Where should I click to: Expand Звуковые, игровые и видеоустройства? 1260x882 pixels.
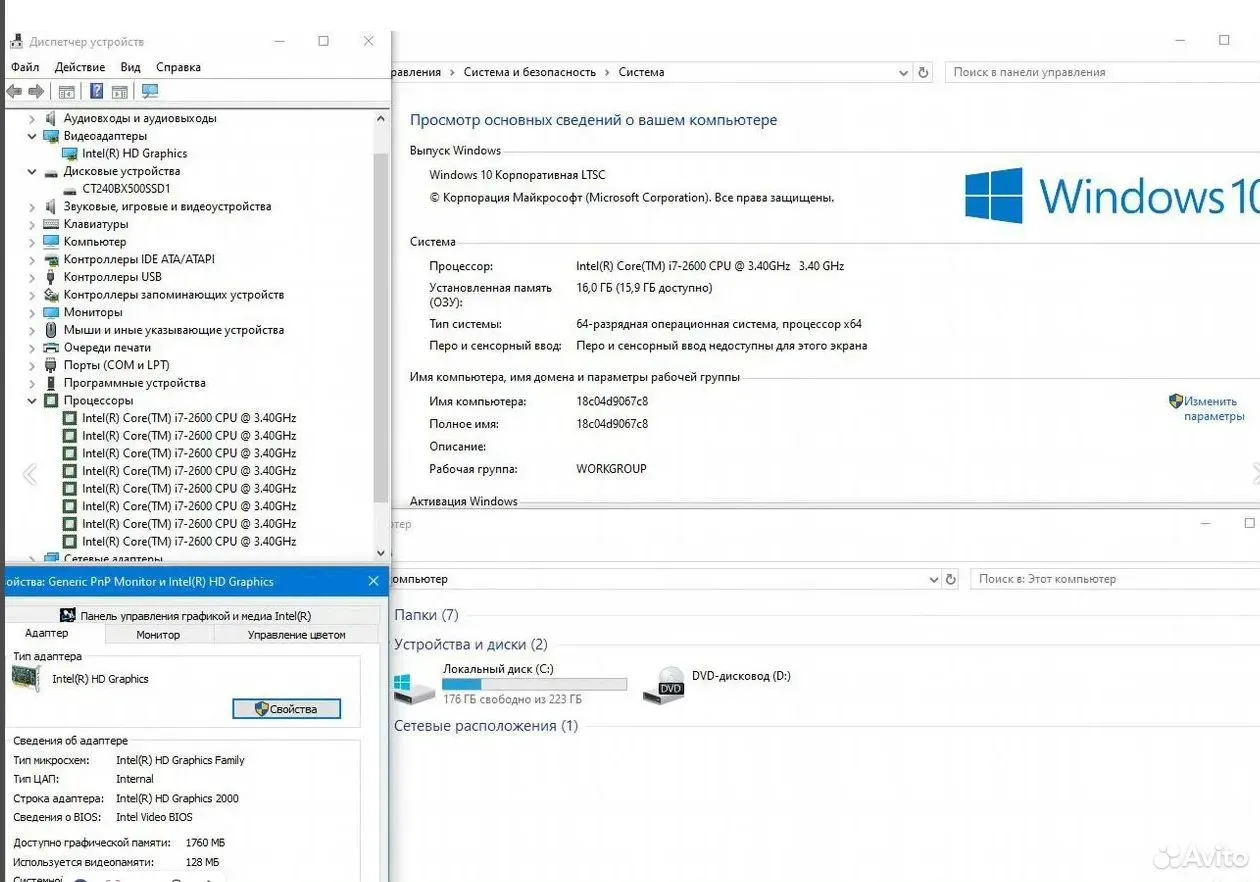32,207
